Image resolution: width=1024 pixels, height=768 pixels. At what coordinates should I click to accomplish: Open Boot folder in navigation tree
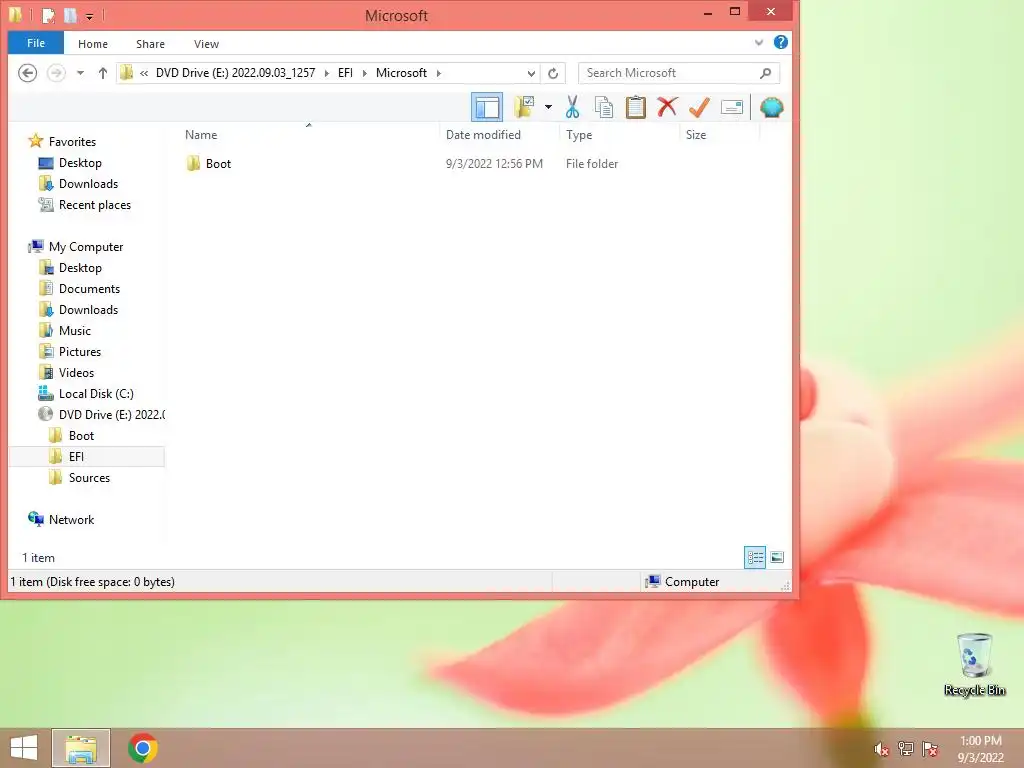click(81, 435)
